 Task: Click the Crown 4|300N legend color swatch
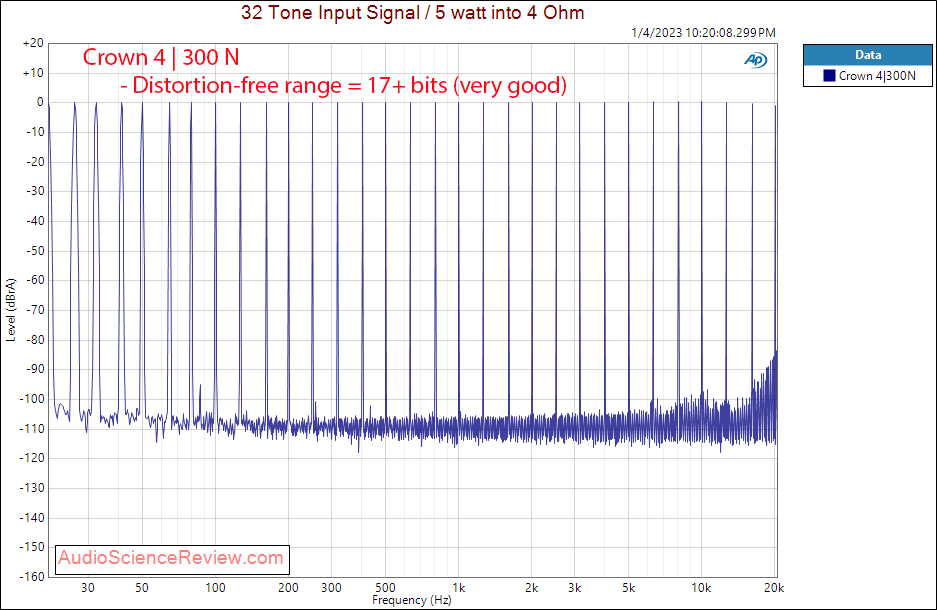829,75
